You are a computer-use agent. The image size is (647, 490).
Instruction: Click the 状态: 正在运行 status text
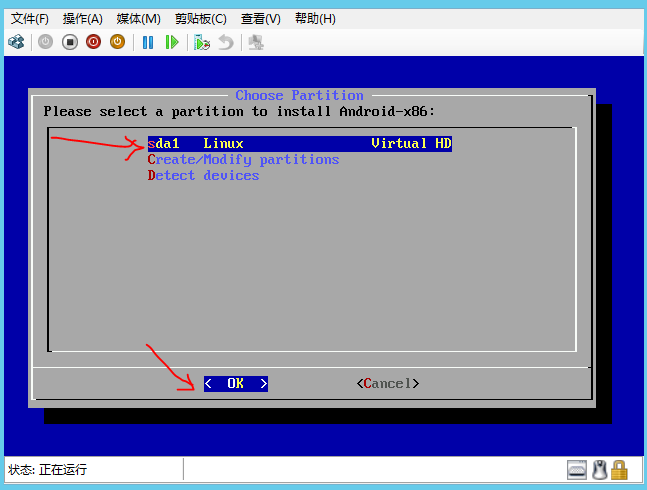47,469
